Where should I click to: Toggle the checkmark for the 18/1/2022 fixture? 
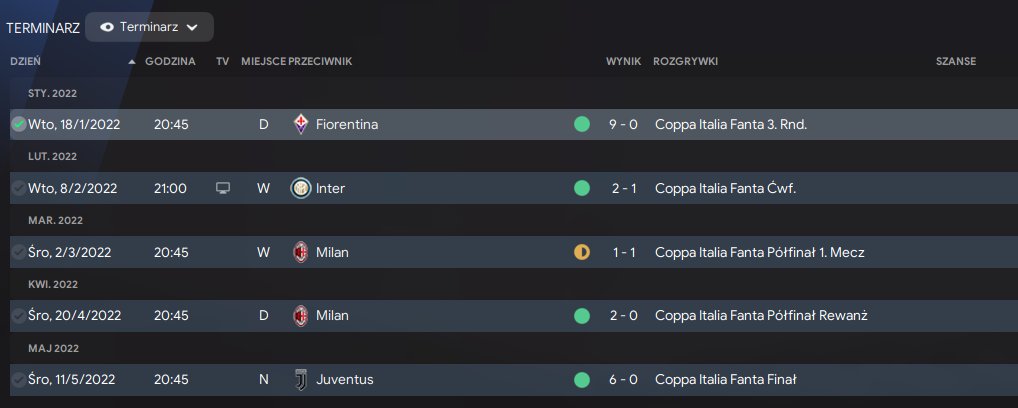tap(18, 124)
